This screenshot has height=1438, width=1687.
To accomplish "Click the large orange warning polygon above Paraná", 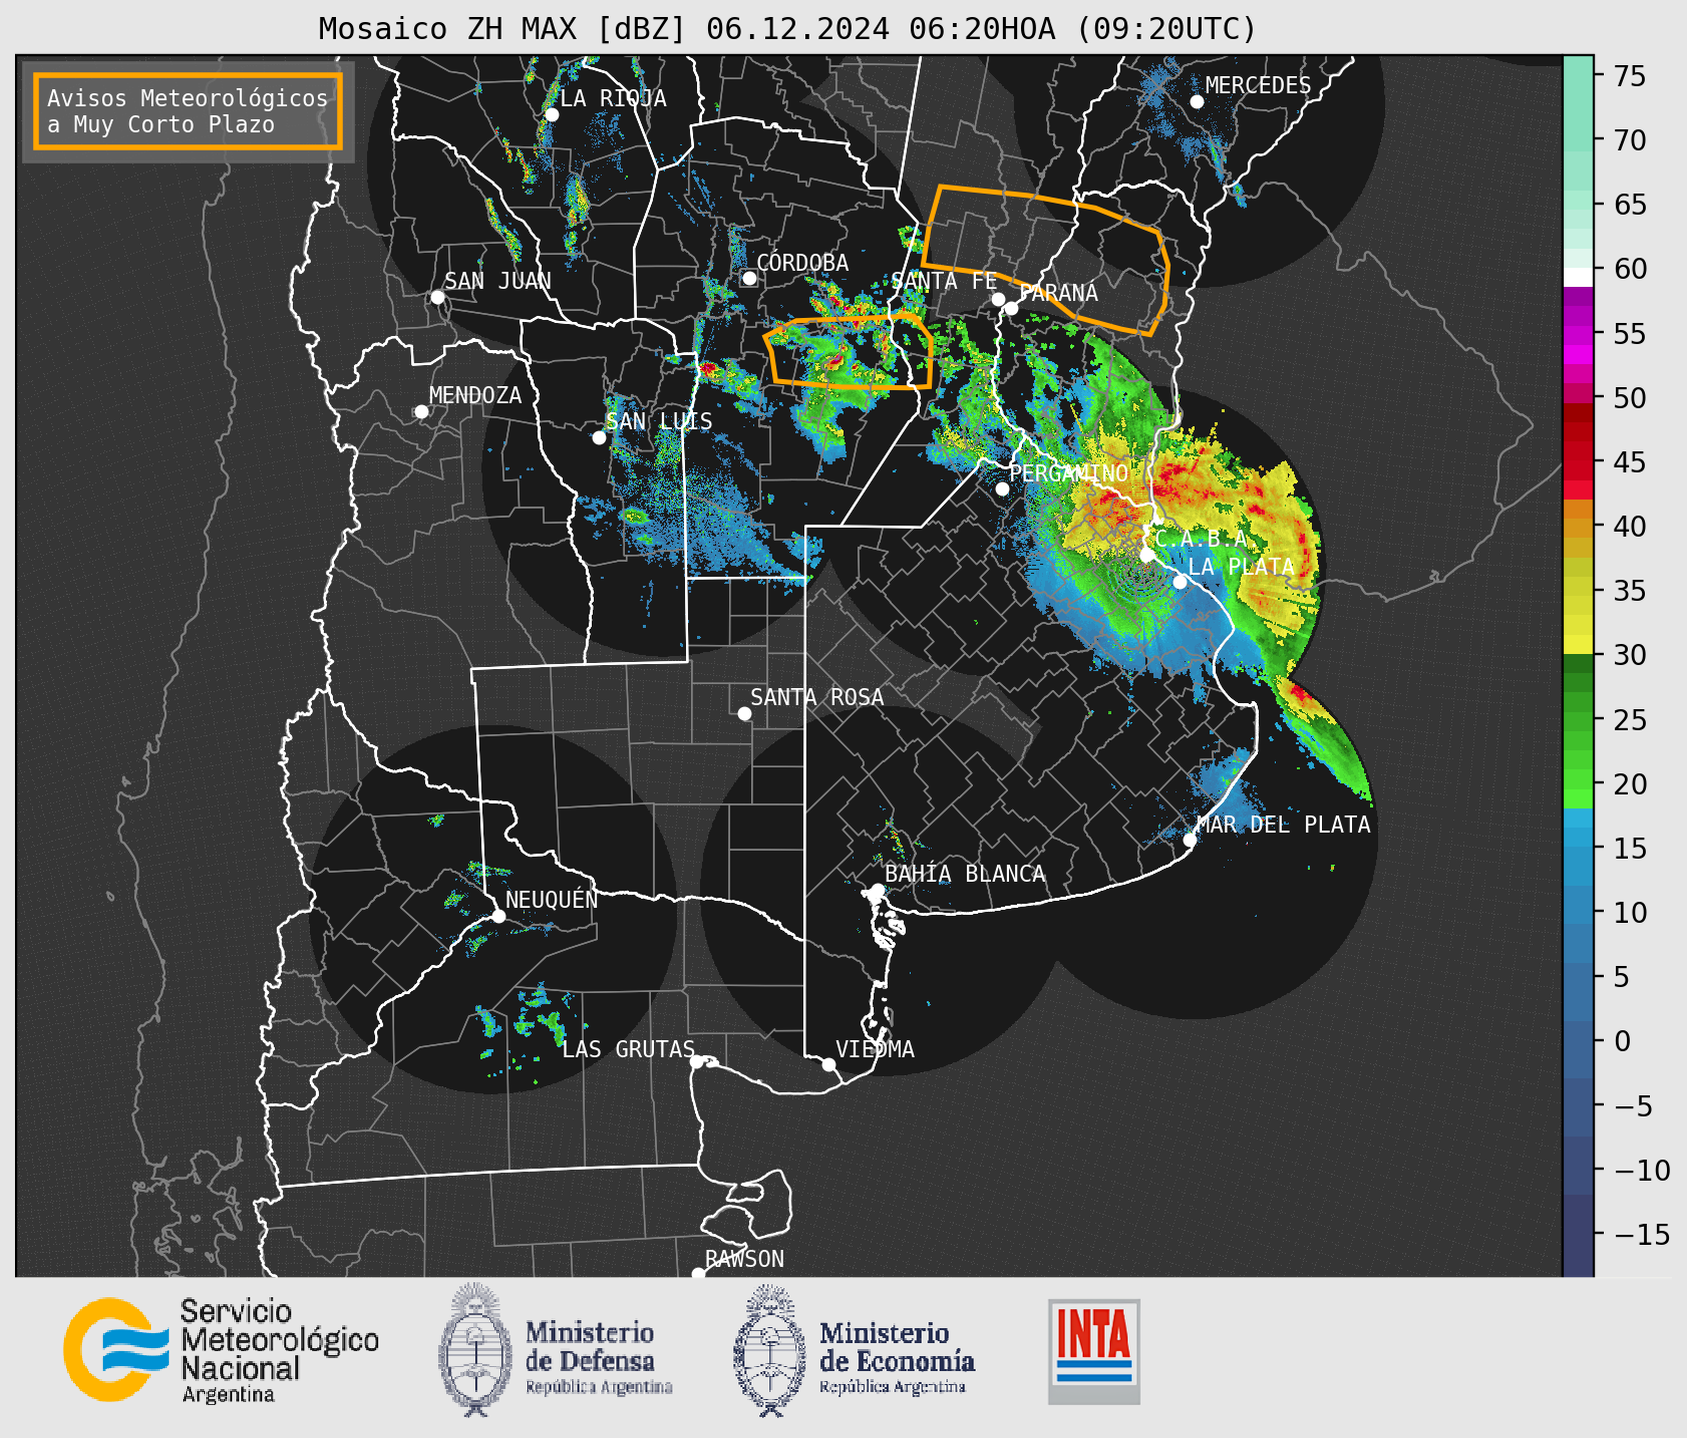I will [1045, 260].
